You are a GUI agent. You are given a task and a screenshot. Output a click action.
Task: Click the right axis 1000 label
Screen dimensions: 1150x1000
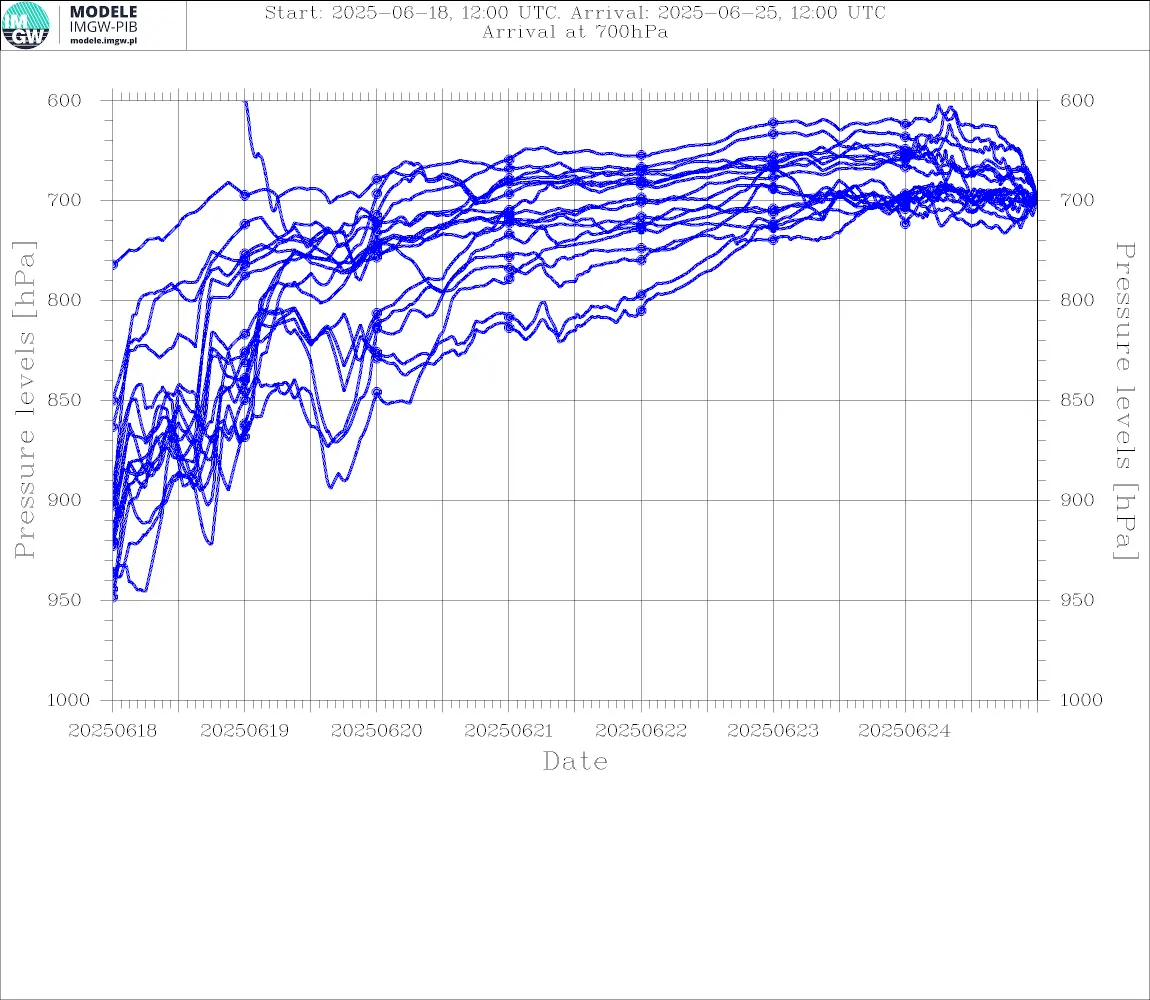(x=1082, y=700)
